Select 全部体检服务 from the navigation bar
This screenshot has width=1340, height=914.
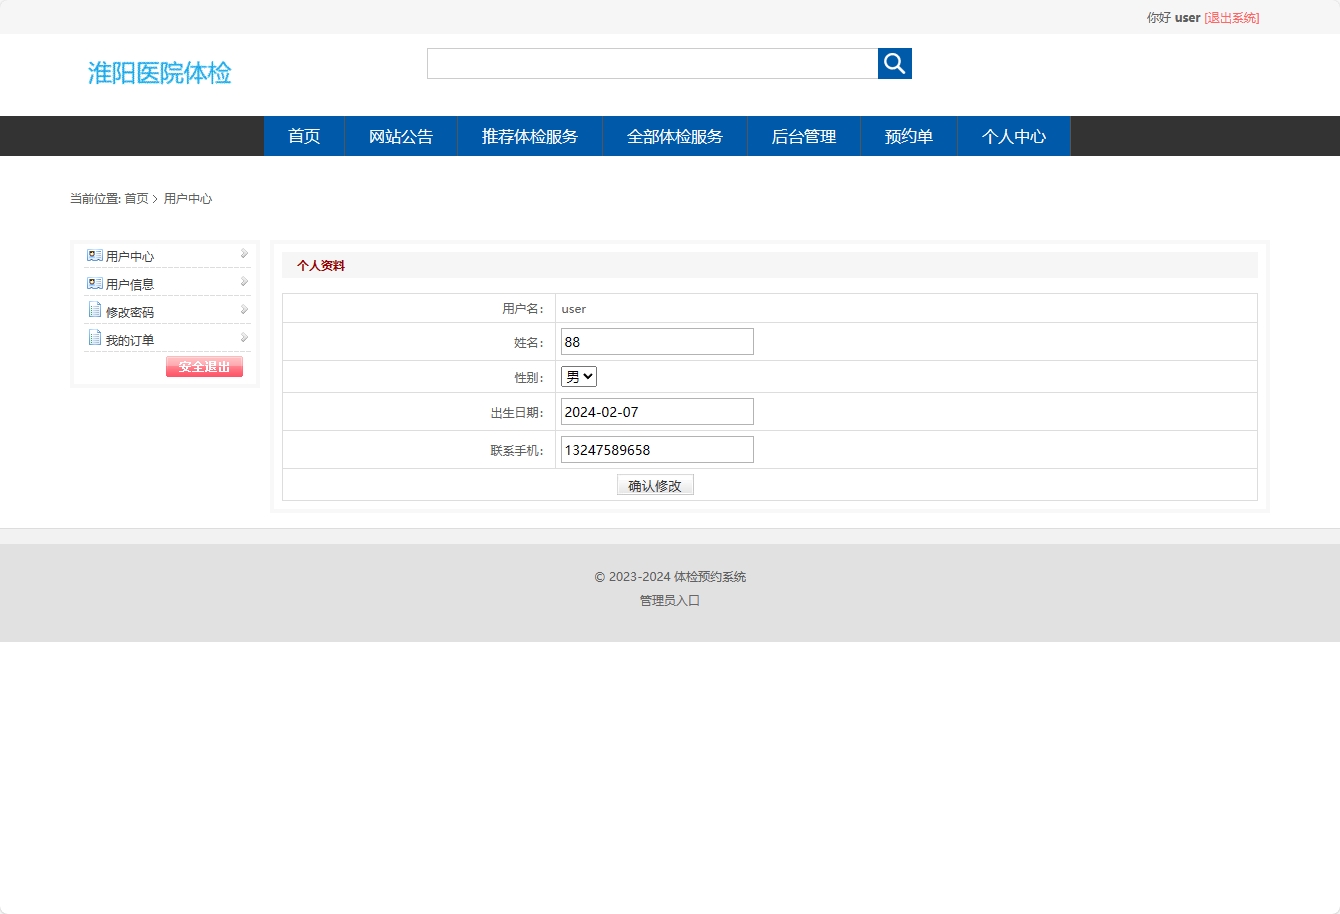pos(675,136)
